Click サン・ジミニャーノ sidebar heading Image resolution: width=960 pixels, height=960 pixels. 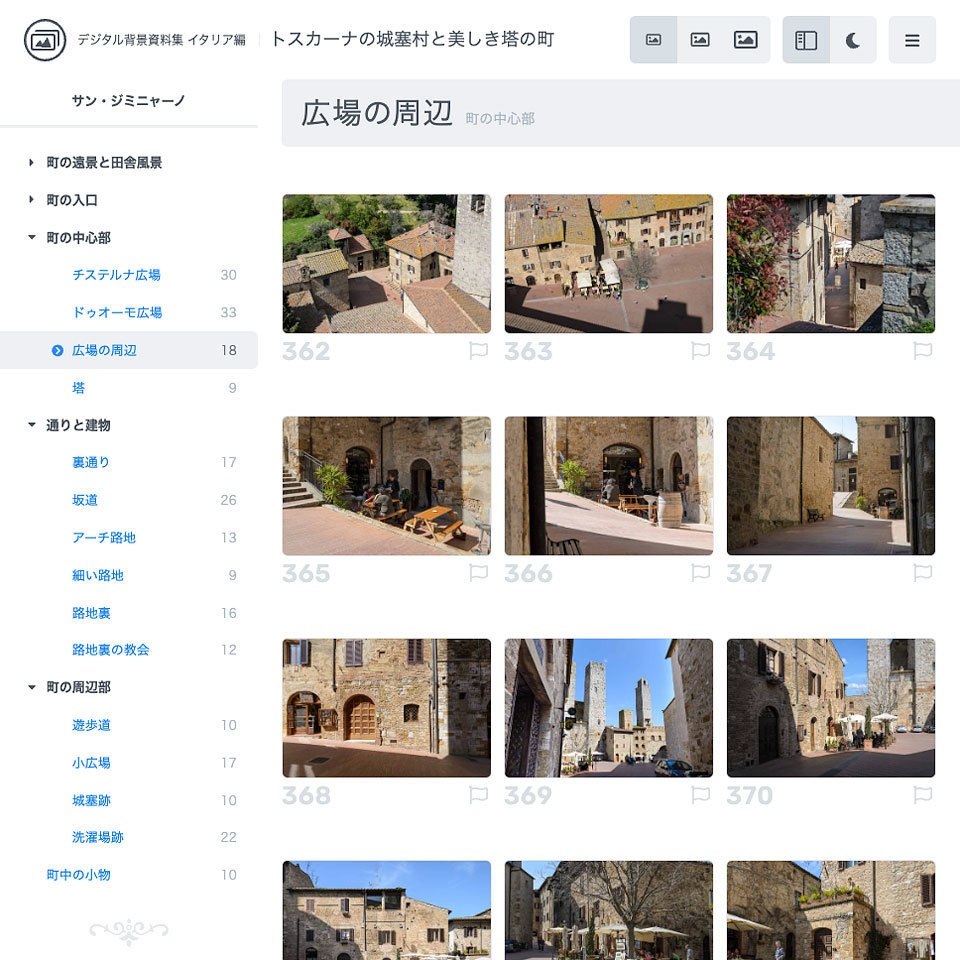click(129, 100)
